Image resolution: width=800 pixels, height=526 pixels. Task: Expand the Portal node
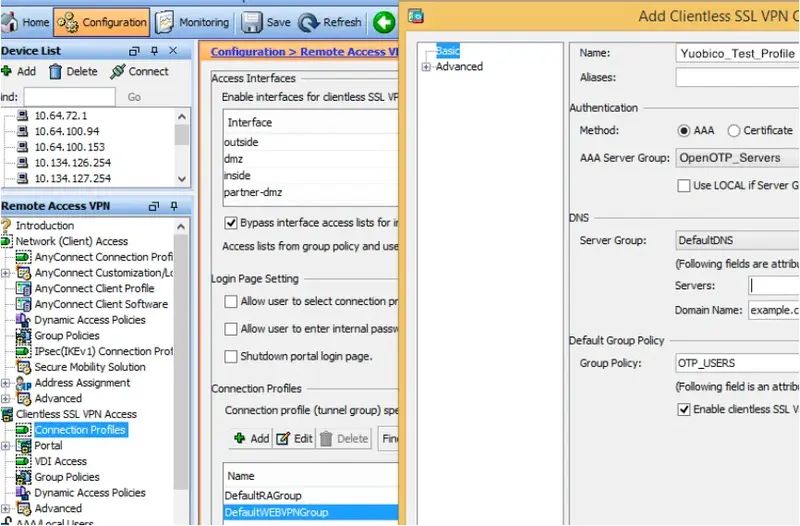[x=6, y=446]
